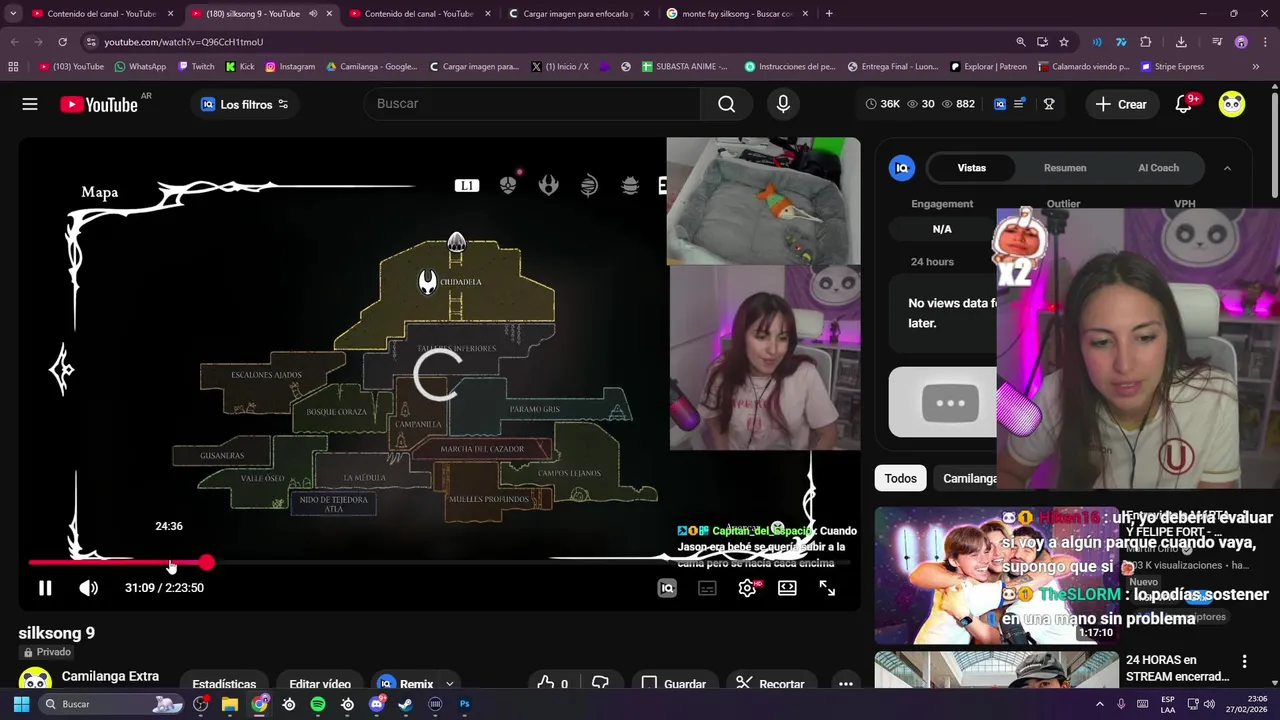This screenshot has width=1280, height=720.
Task: Open the player settings gear
Action: (747, 588)
